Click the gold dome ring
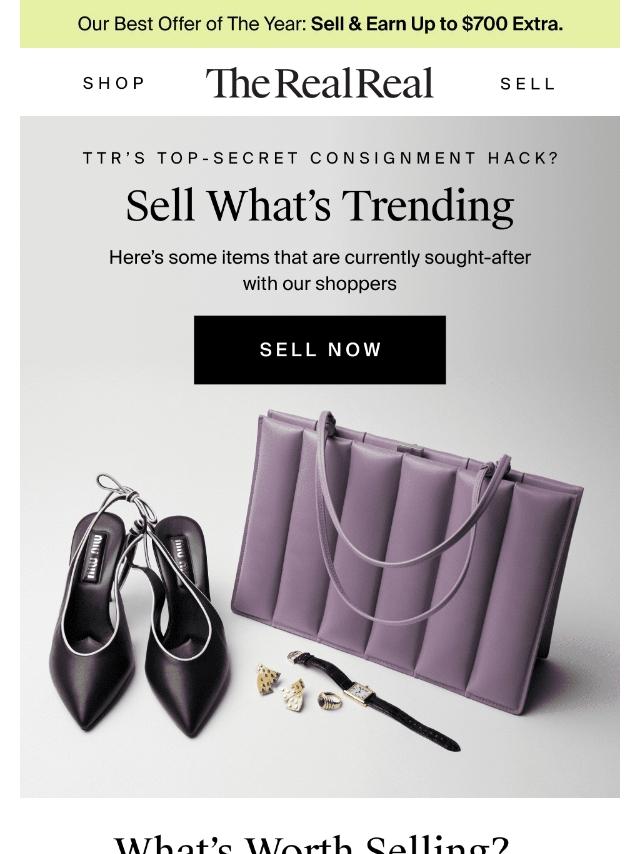 click(330, 700)
